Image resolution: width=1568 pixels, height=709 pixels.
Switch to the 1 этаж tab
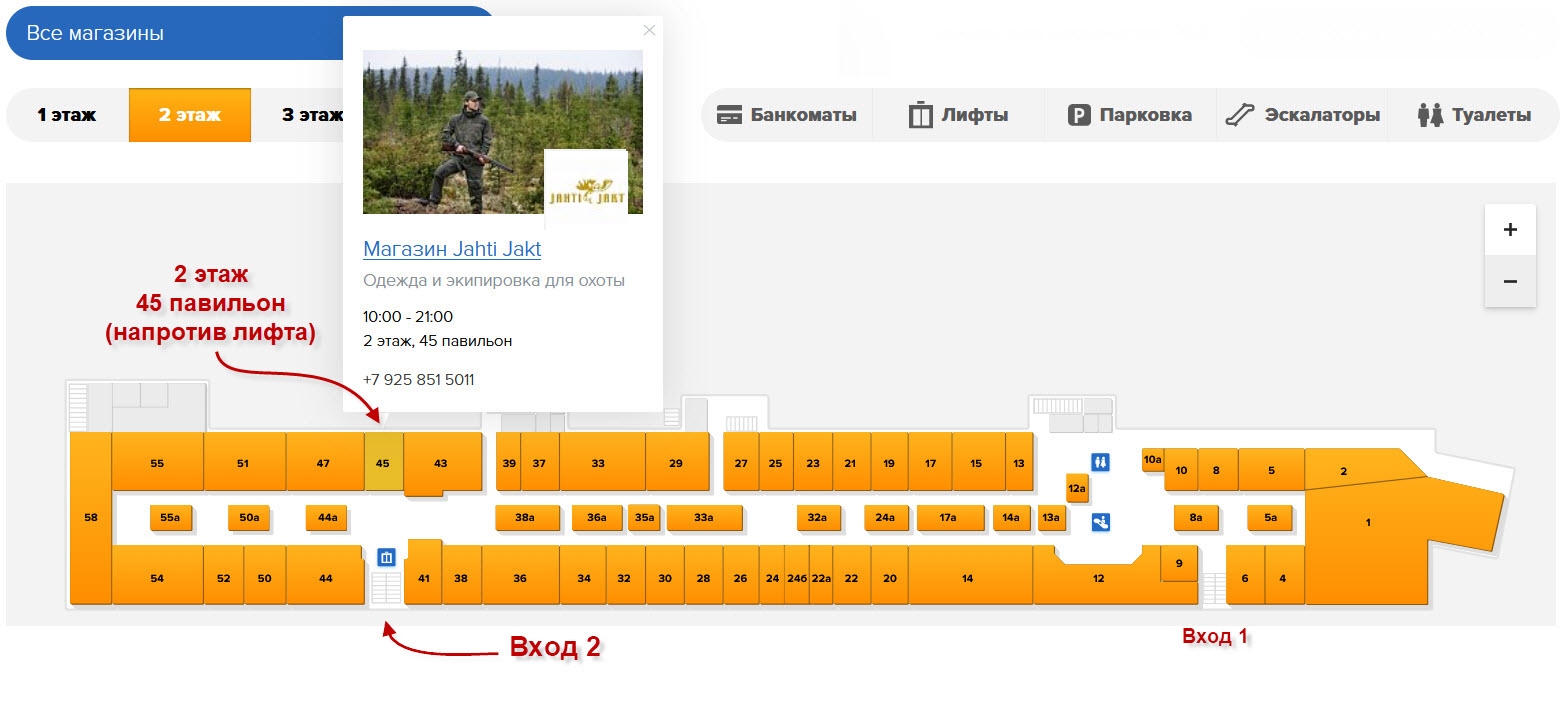(67, 115)
